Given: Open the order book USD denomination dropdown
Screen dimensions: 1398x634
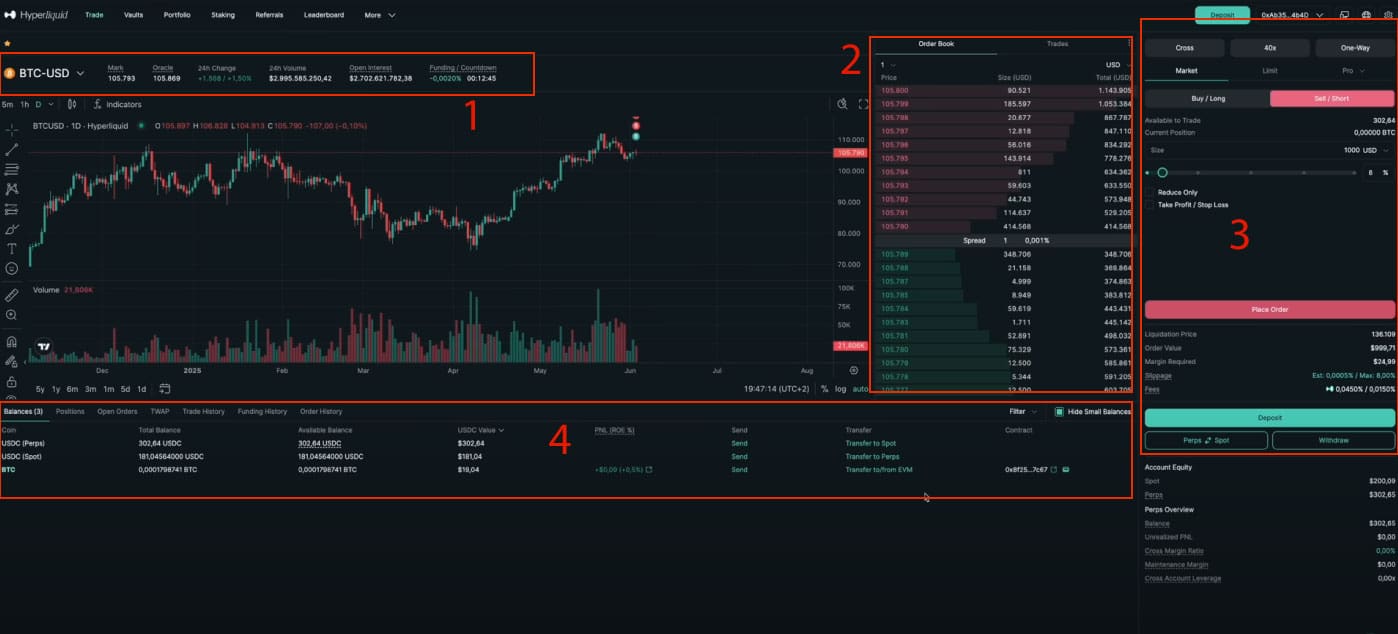Looking at the screenshot, I should pyautogui.click(x=1118, y=65).
